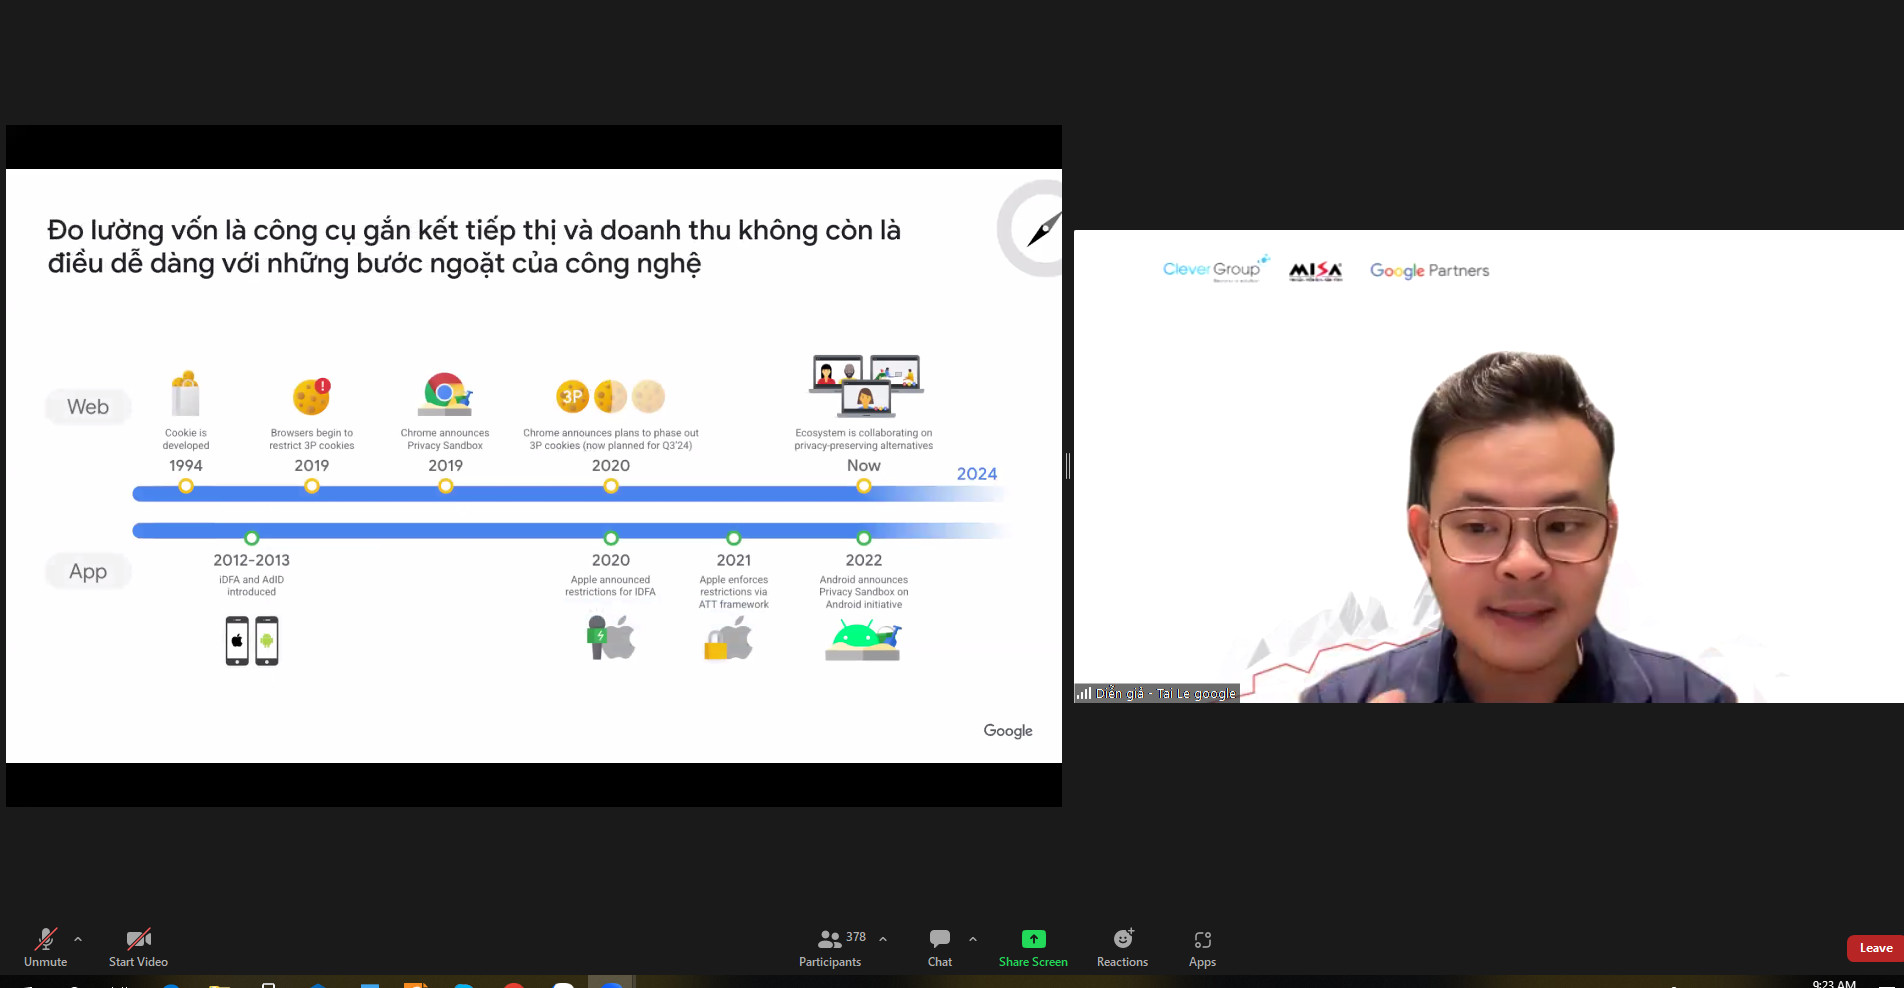Click the green Share Screen icon
This screenshot has height=988, width=1904.
pos(1033,939)
